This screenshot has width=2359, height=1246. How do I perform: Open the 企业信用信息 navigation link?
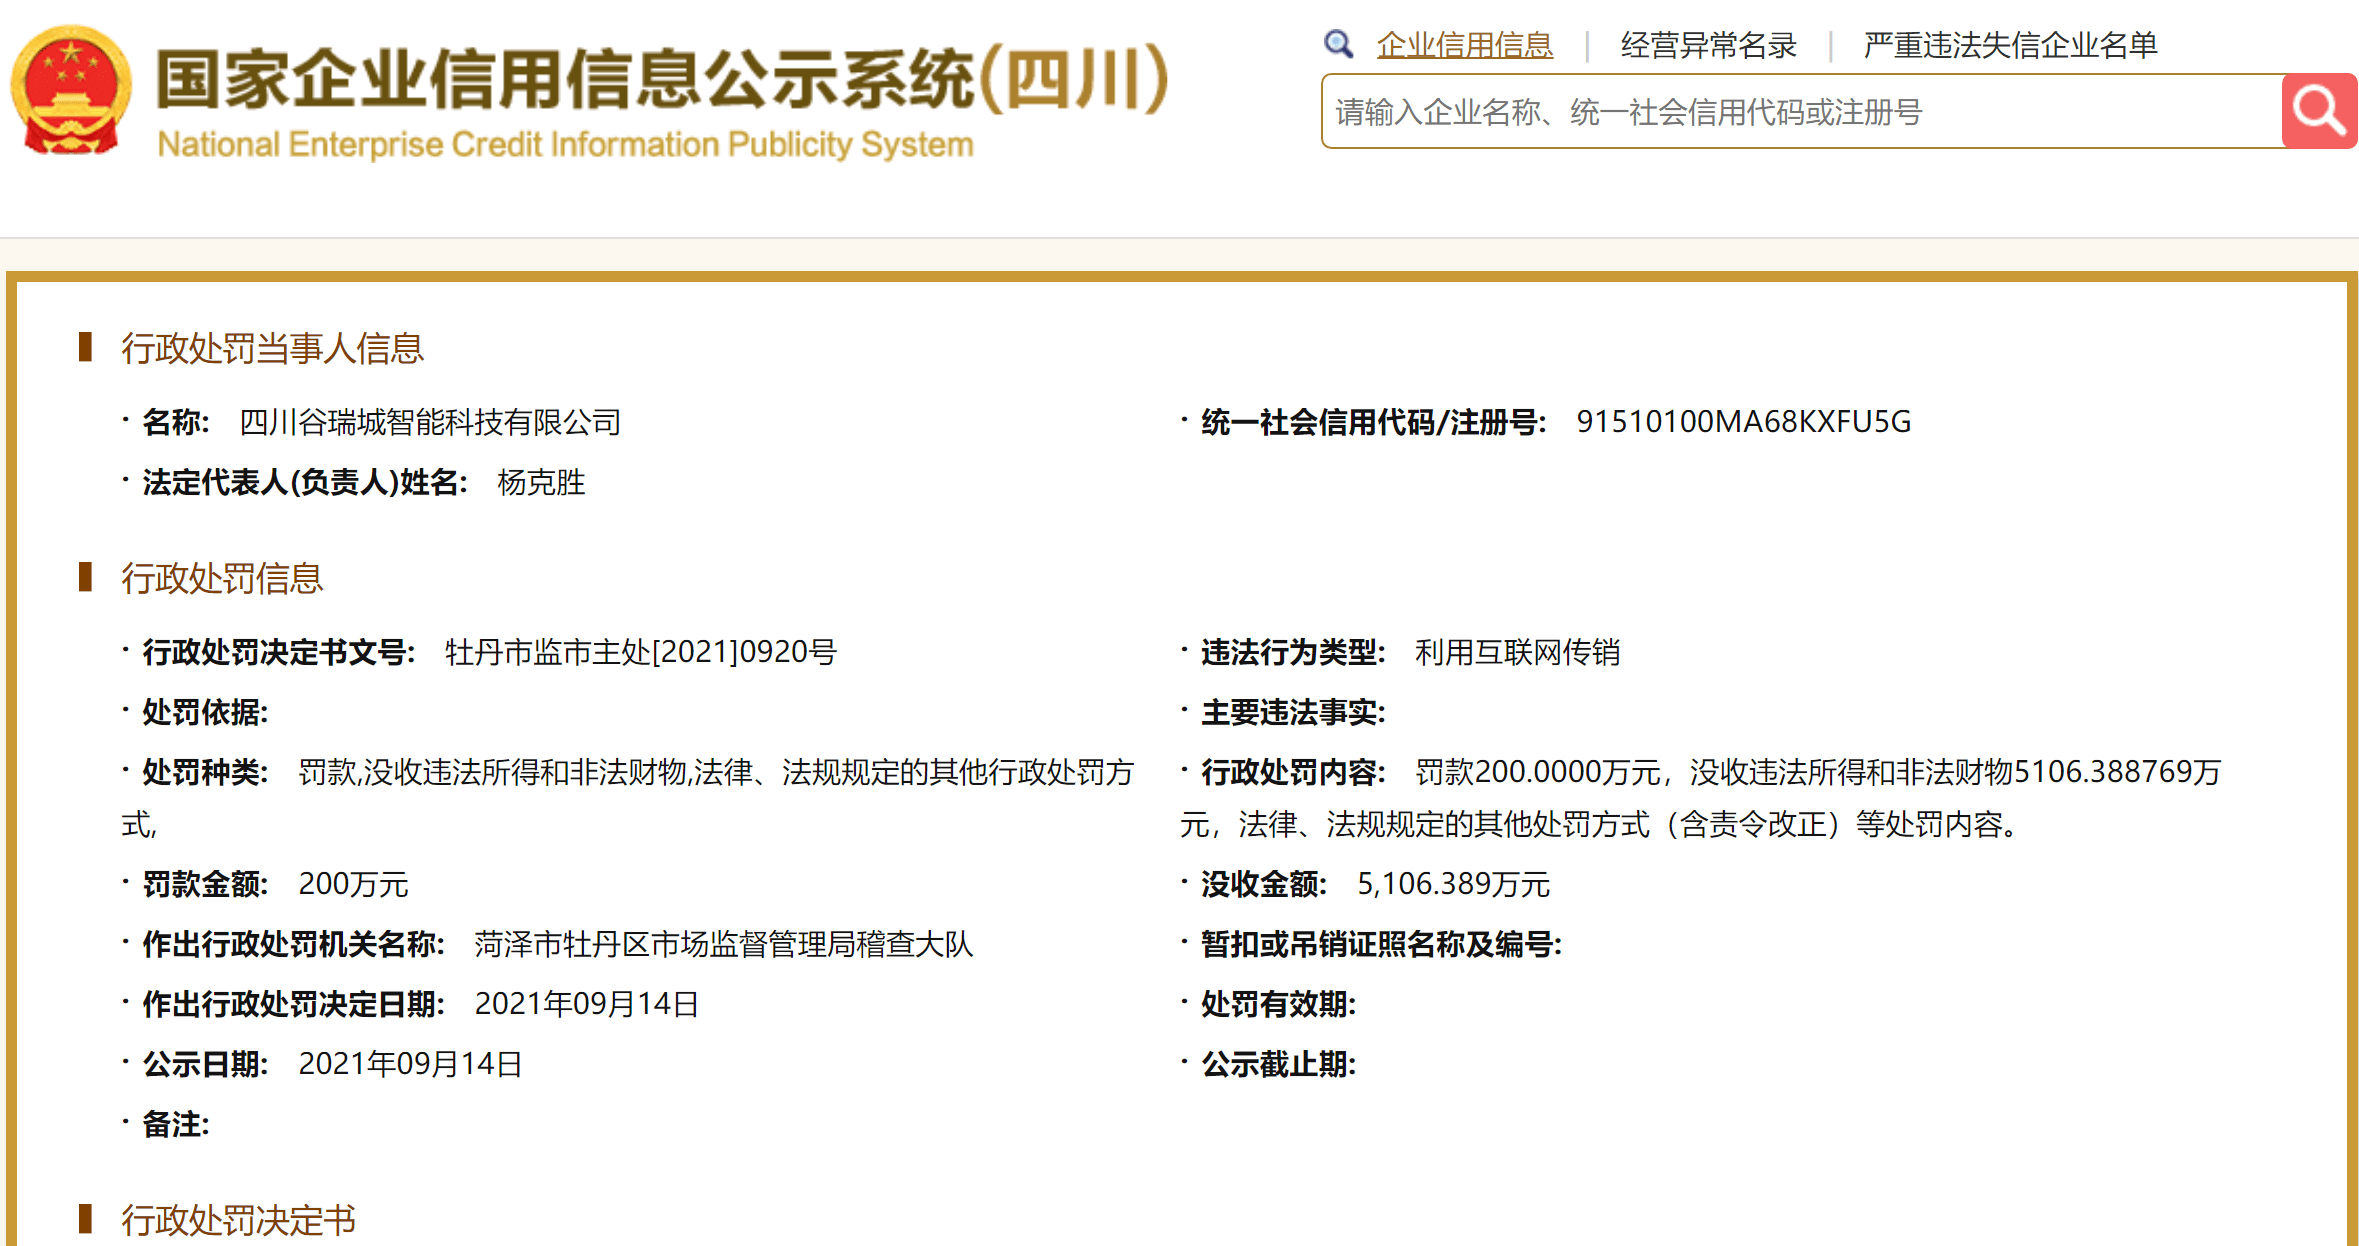pos(1466,44)
